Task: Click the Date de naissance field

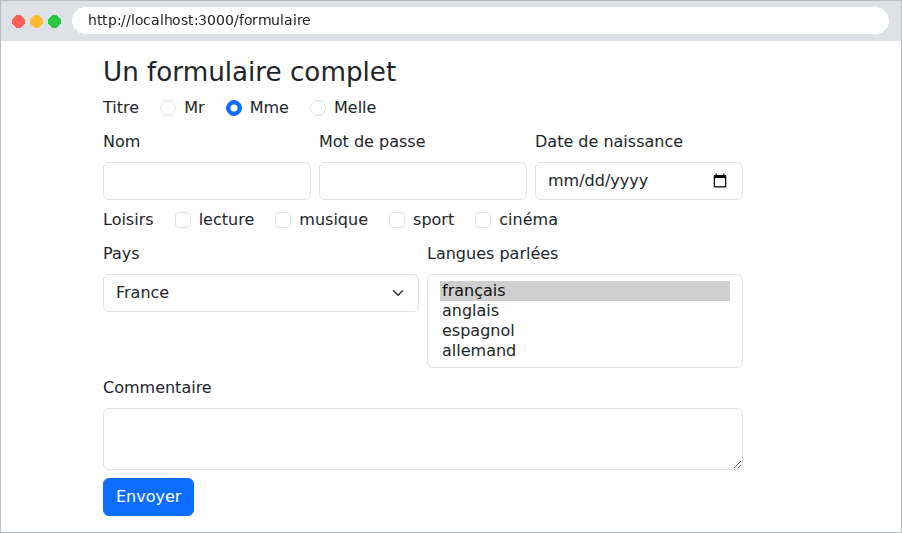Action: [639, 181]
